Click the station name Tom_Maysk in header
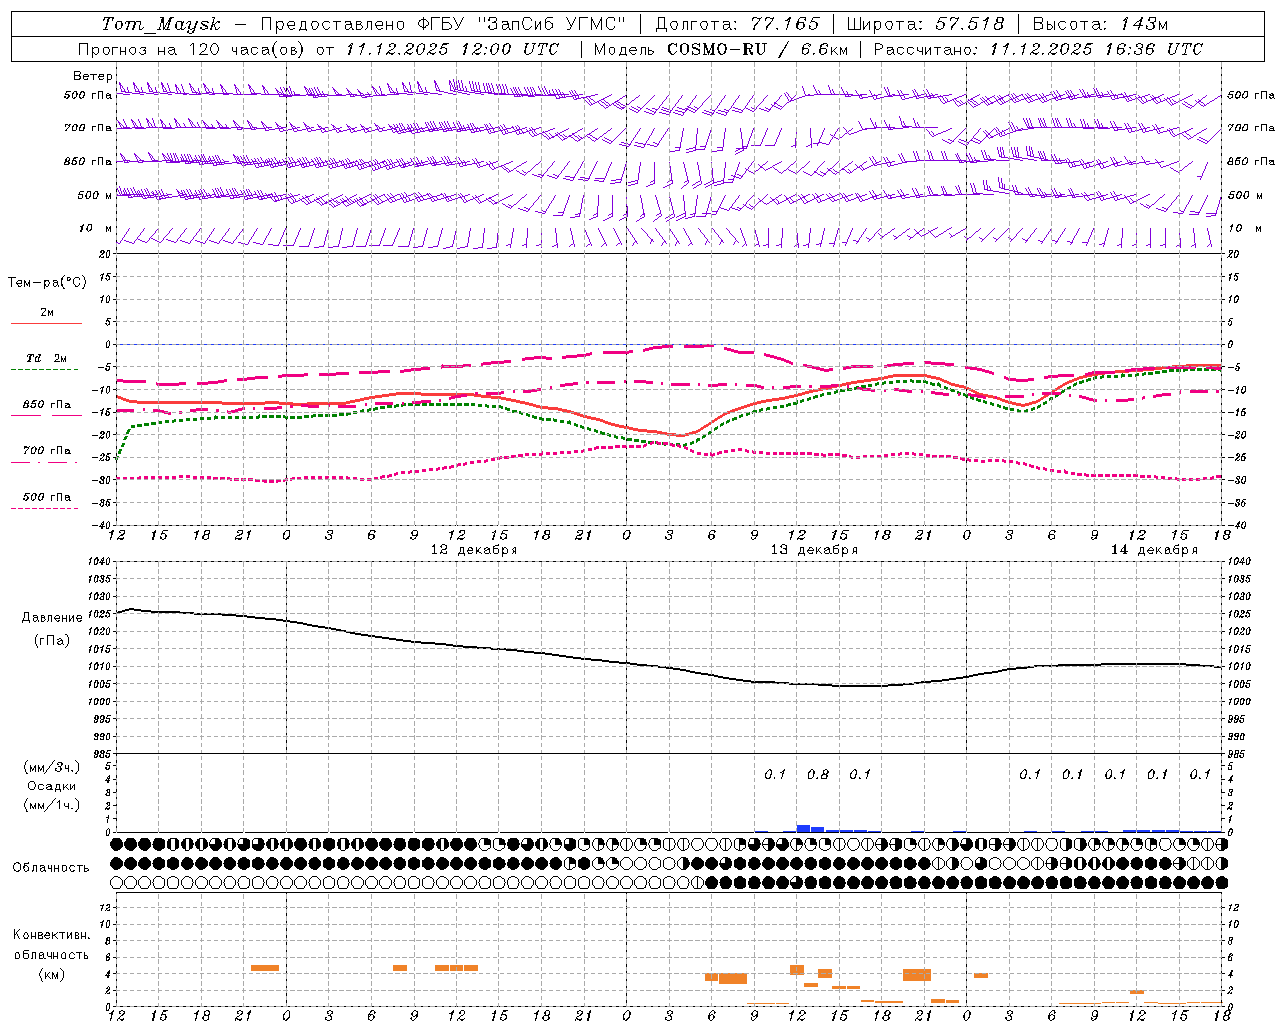The width and height of the screenshot is (1280, 1024). point(161,24)
